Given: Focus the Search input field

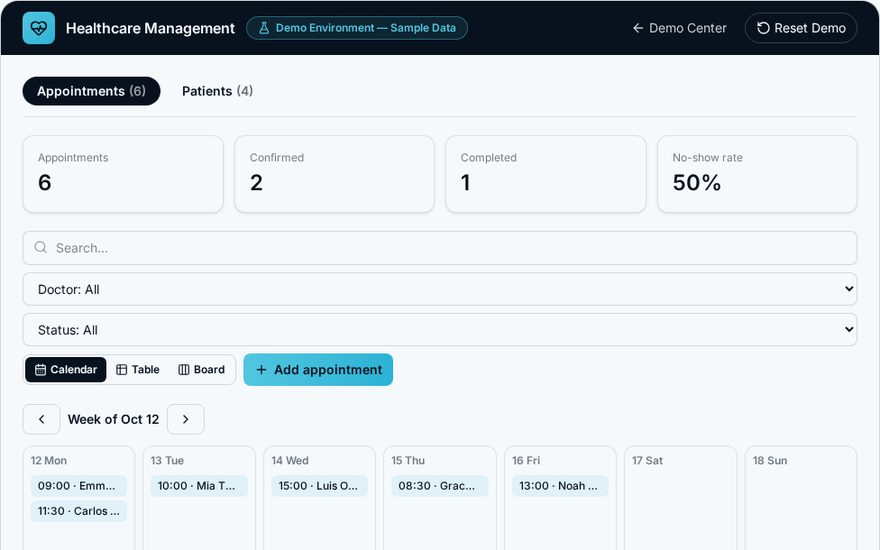Looking at the screenshot, I should click(440, 248).
